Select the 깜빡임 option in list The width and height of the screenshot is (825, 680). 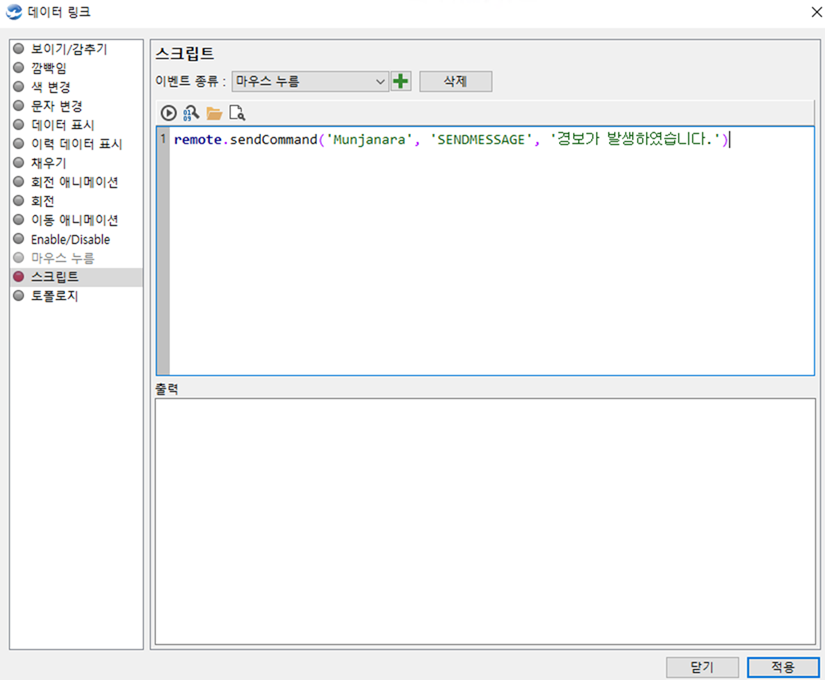(49, 68)
